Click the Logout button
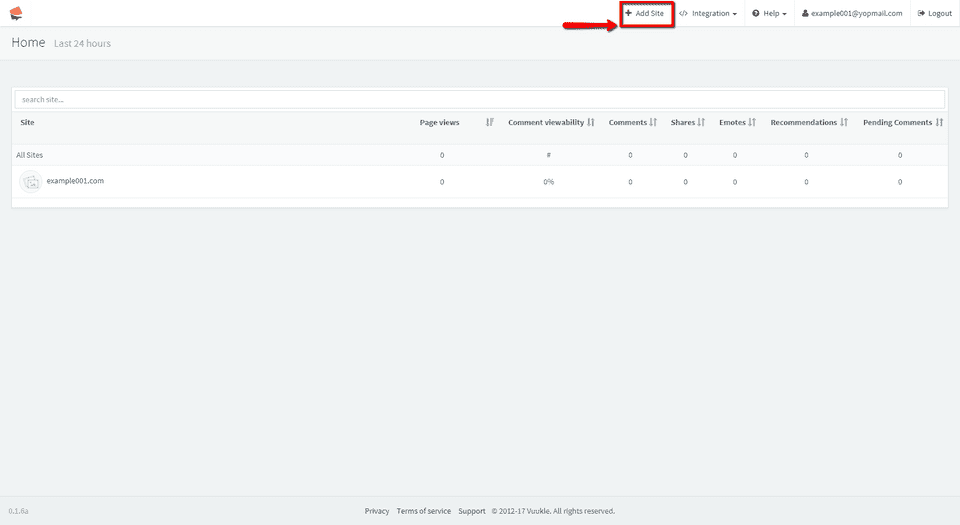The image size is (960, 525). (x=934, y=14)
